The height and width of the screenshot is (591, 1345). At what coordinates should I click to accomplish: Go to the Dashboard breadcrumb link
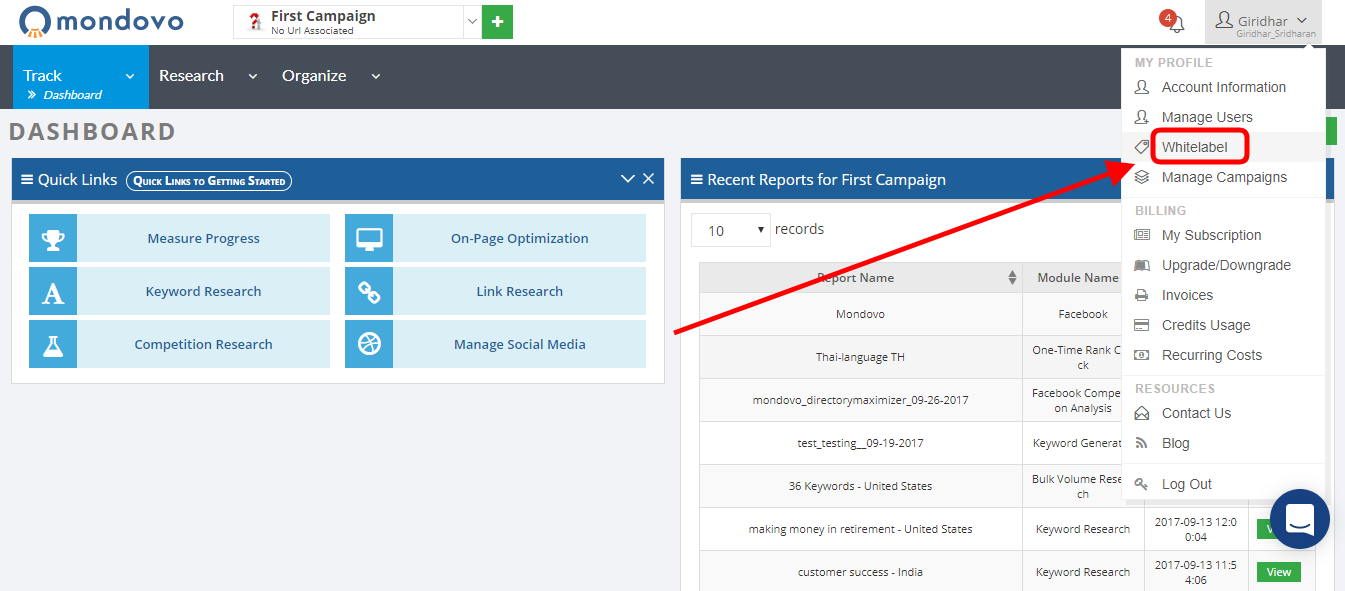[72, 95]
